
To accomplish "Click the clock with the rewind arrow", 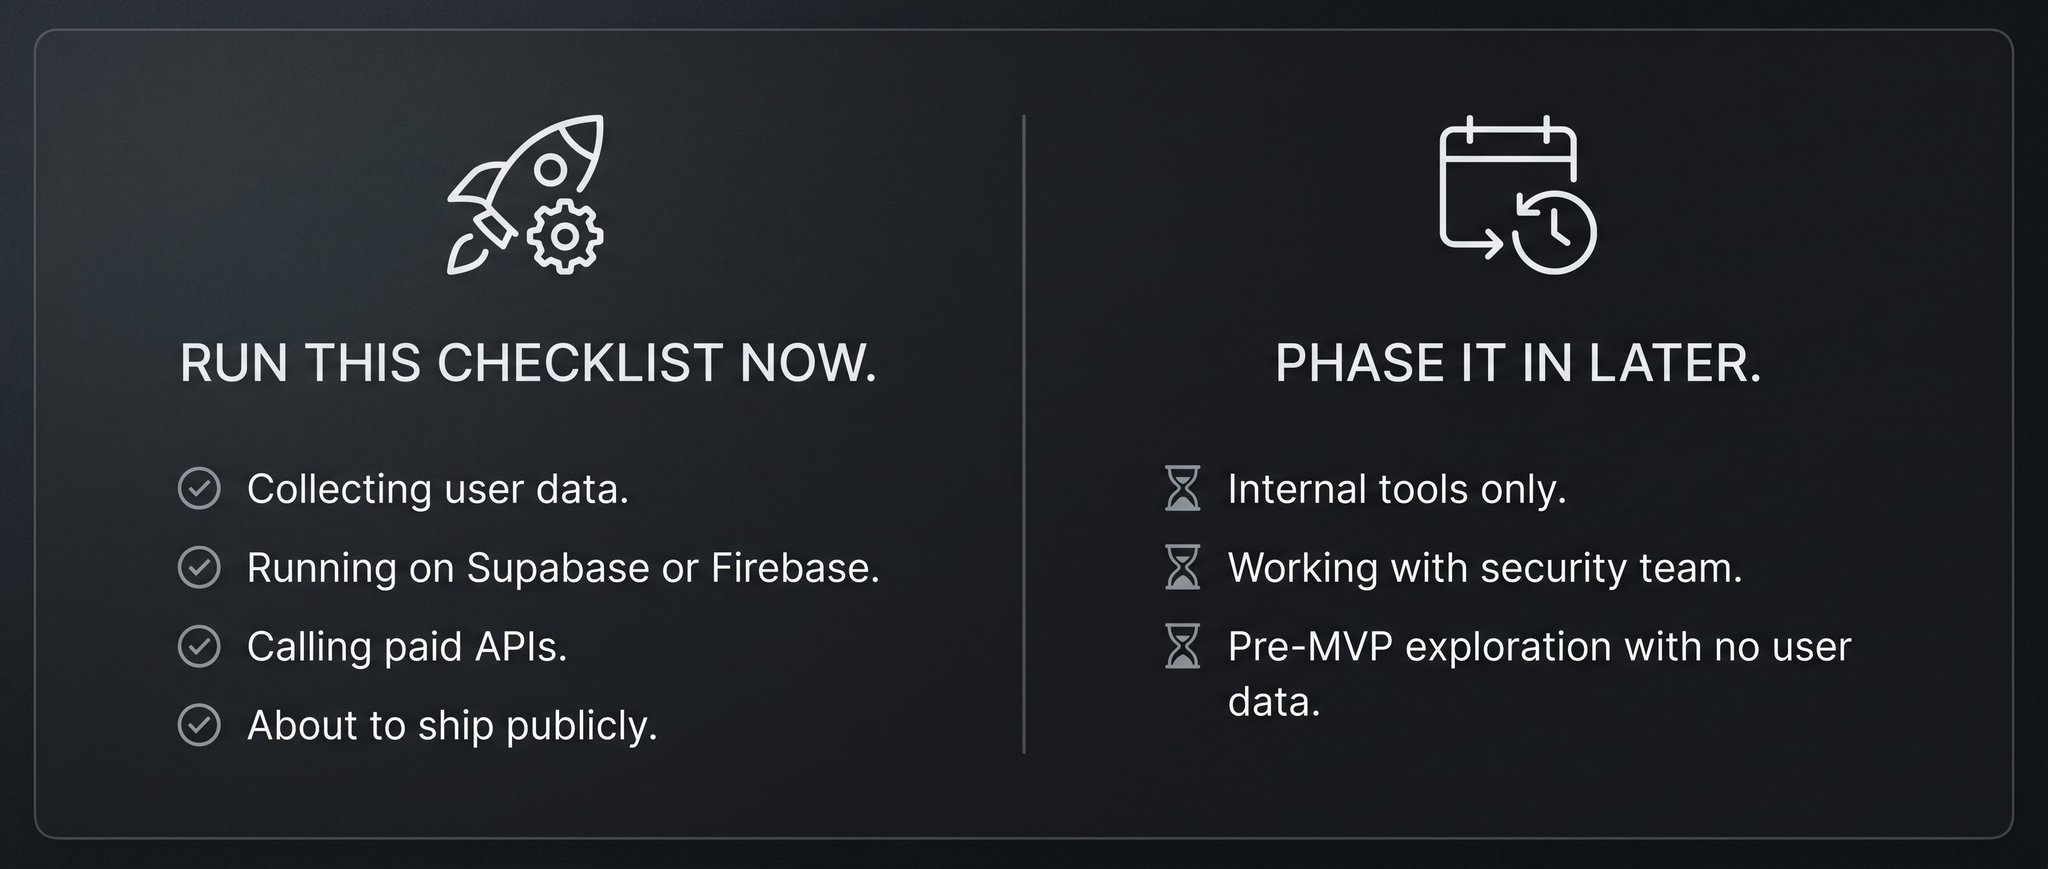I will [1555, 232].
